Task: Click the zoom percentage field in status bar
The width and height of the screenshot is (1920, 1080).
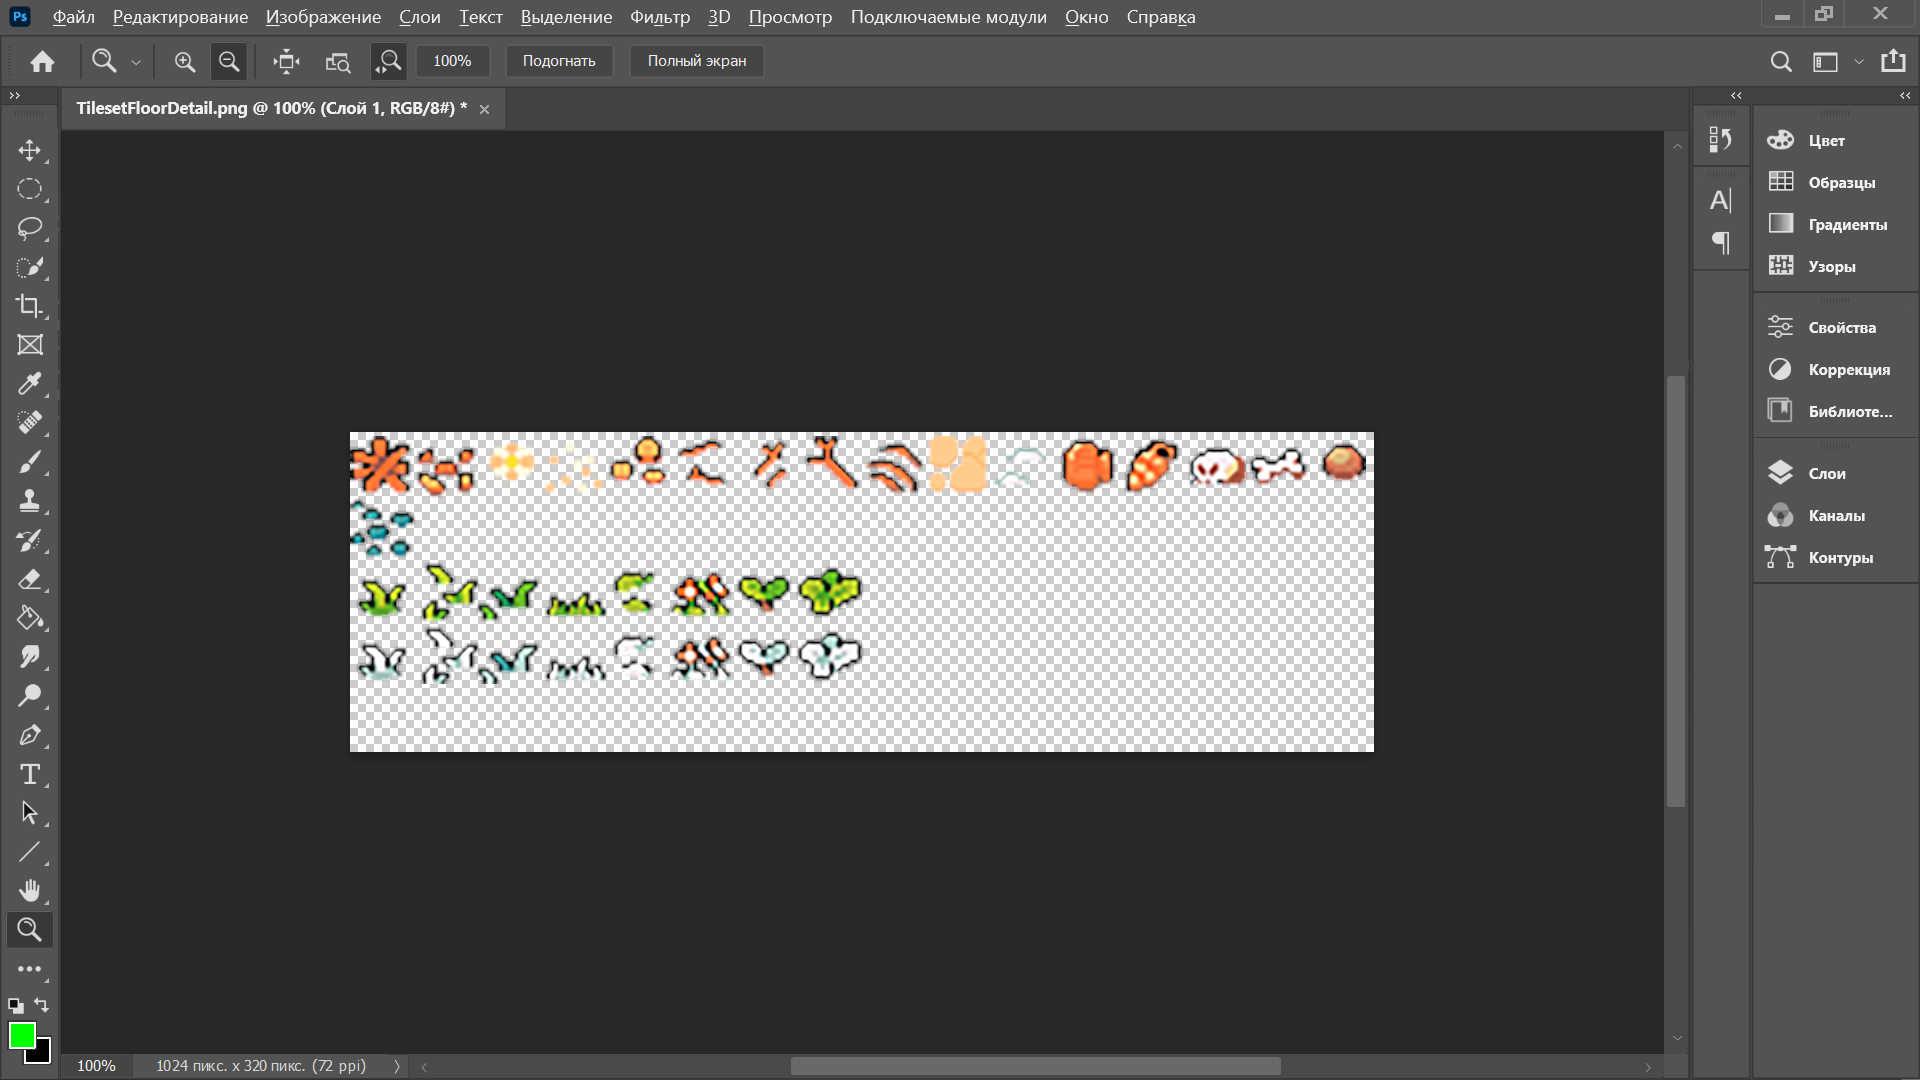Action: tap(97, 1066)
